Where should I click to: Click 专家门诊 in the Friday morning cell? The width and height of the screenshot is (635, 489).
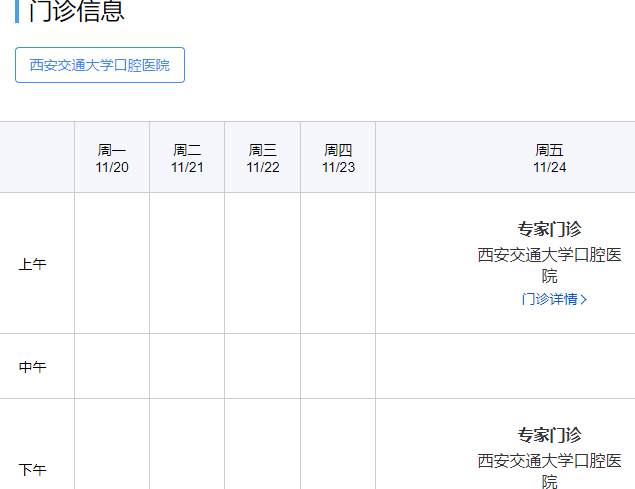549,229
